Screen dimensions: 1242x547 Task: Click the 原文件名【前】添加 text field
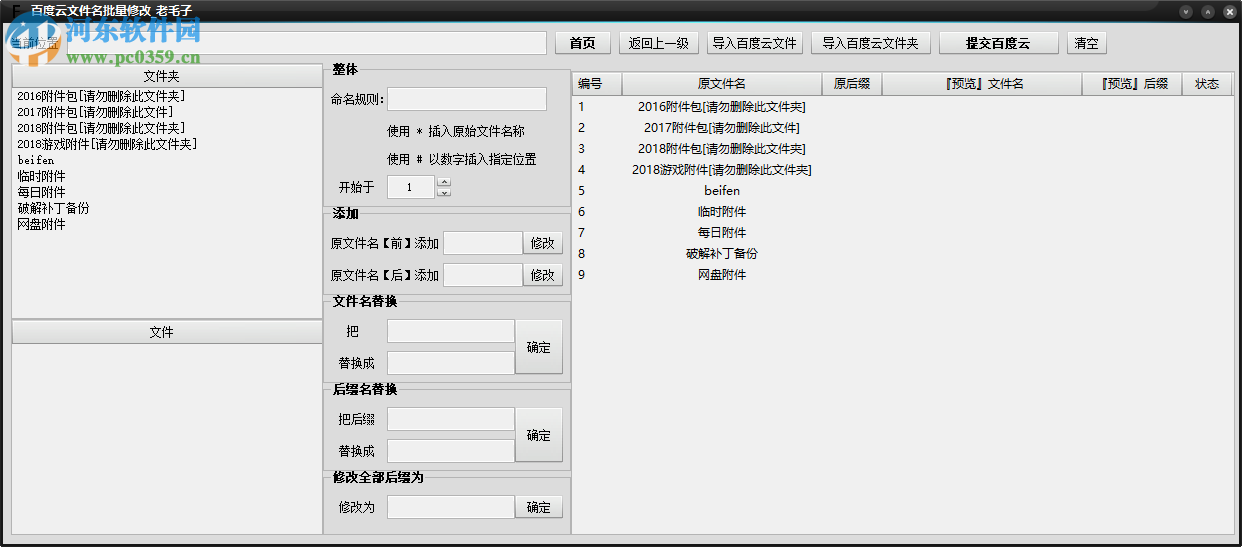[x=483, y=243]
